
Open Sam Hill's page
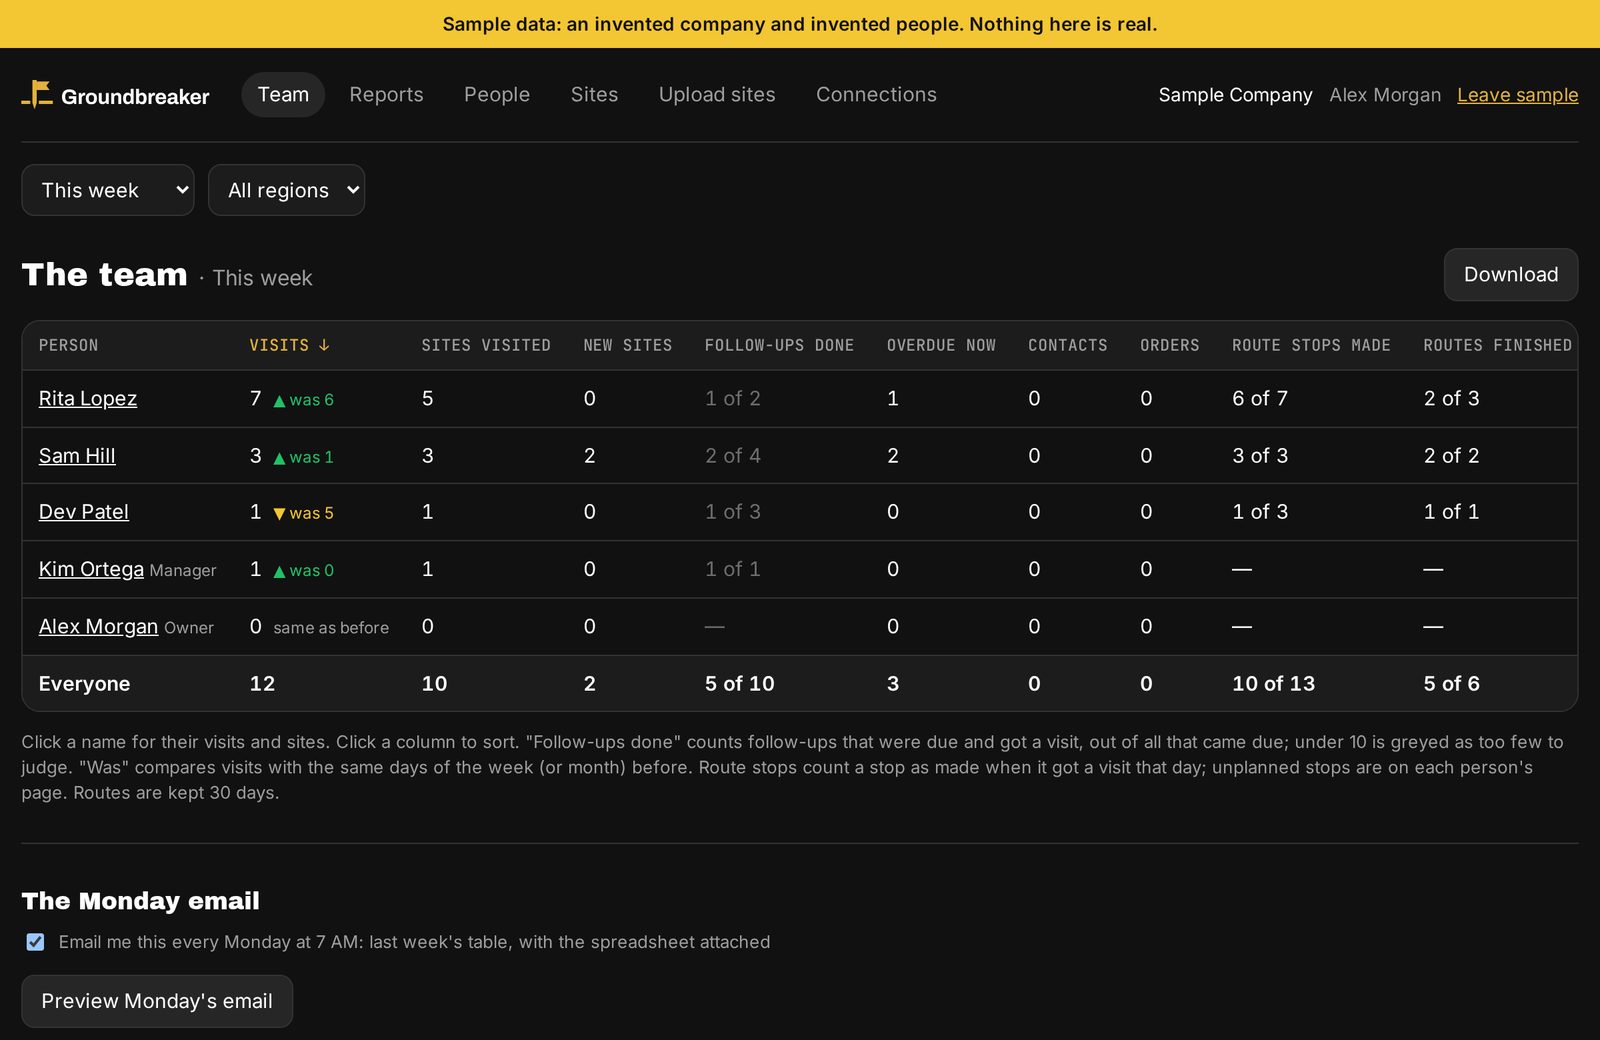tap(77, 455)
